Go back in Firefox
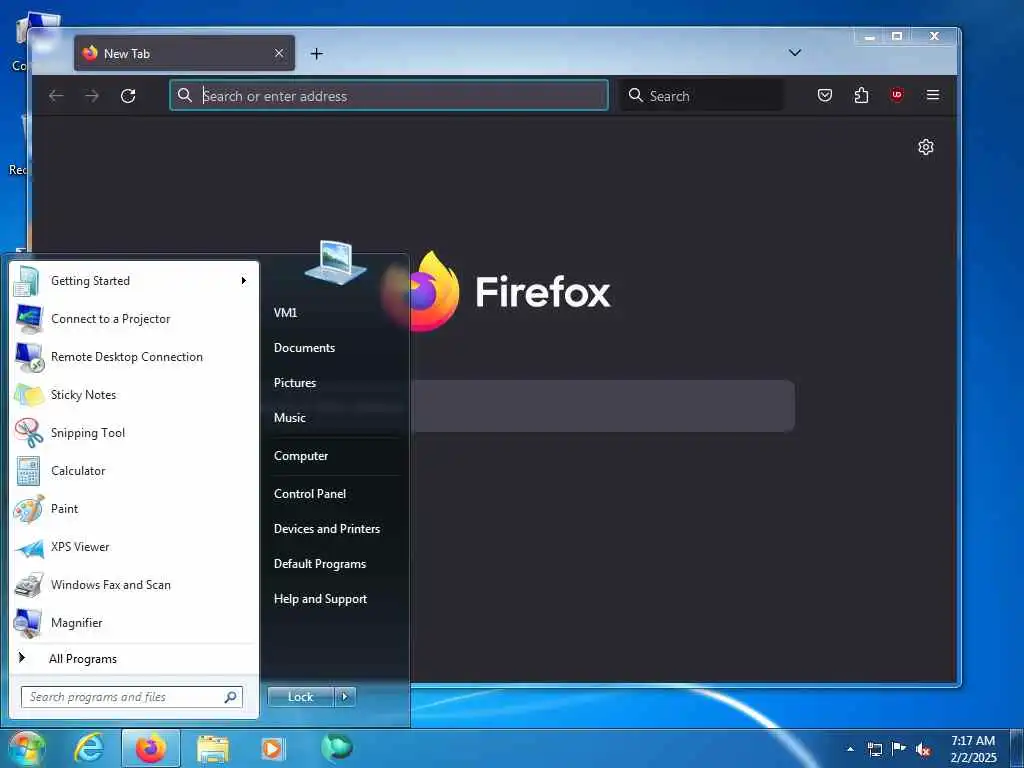1024x768 pixels. tap(56, 96)
